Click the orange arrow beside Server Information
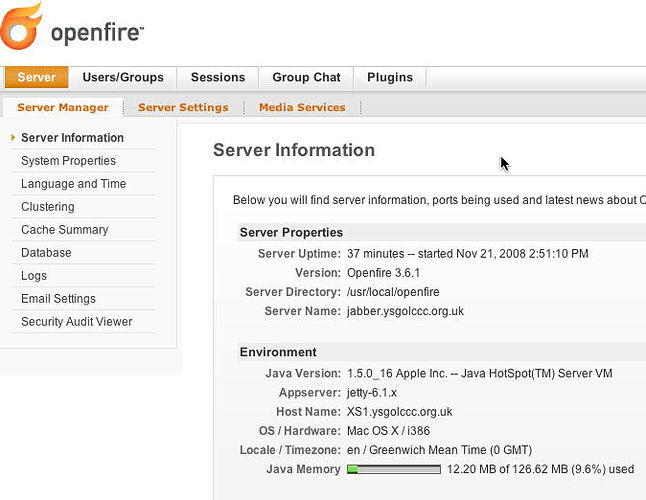Viewport: 646px width, 500px height. [x=13, y=137]
